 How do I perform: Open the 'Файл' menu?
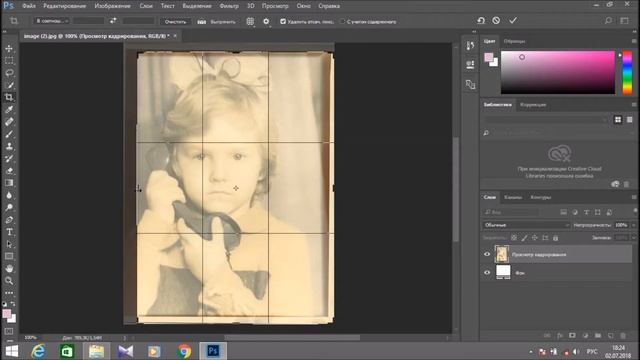coord(29,6)
